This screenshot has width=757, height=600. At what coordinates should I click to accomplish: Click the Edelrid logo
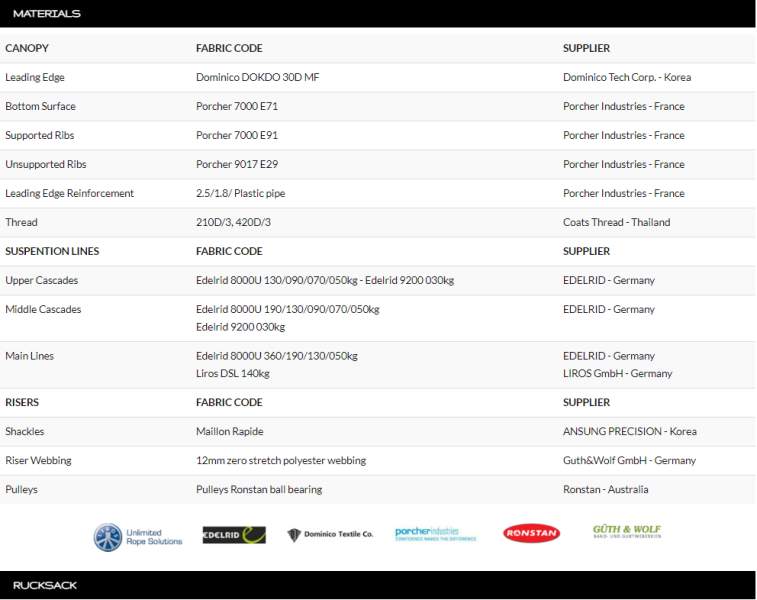click(234, 535)
